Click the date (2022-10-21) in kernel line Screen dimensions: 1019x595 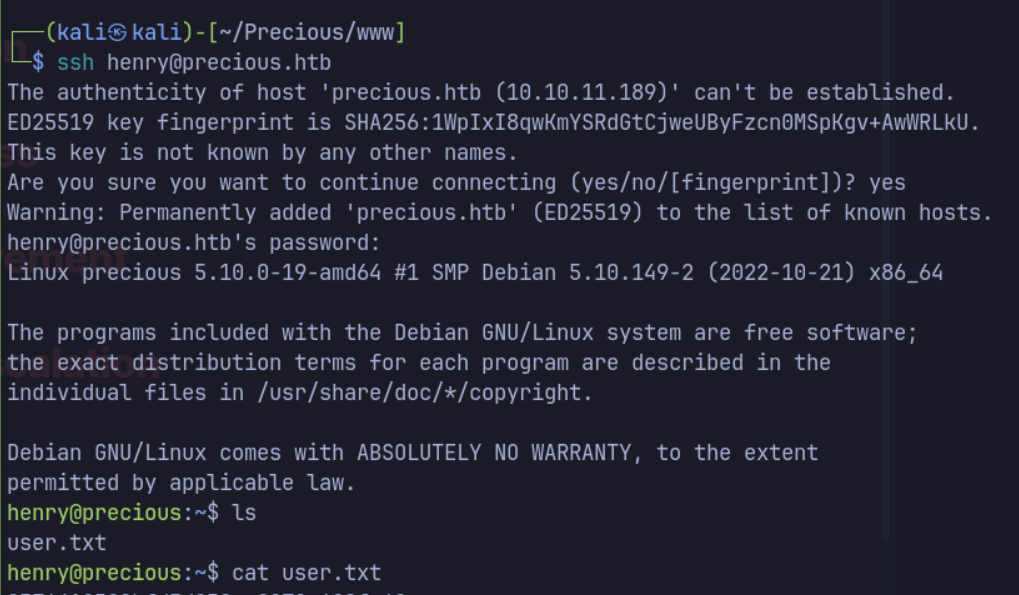point(781,273)
